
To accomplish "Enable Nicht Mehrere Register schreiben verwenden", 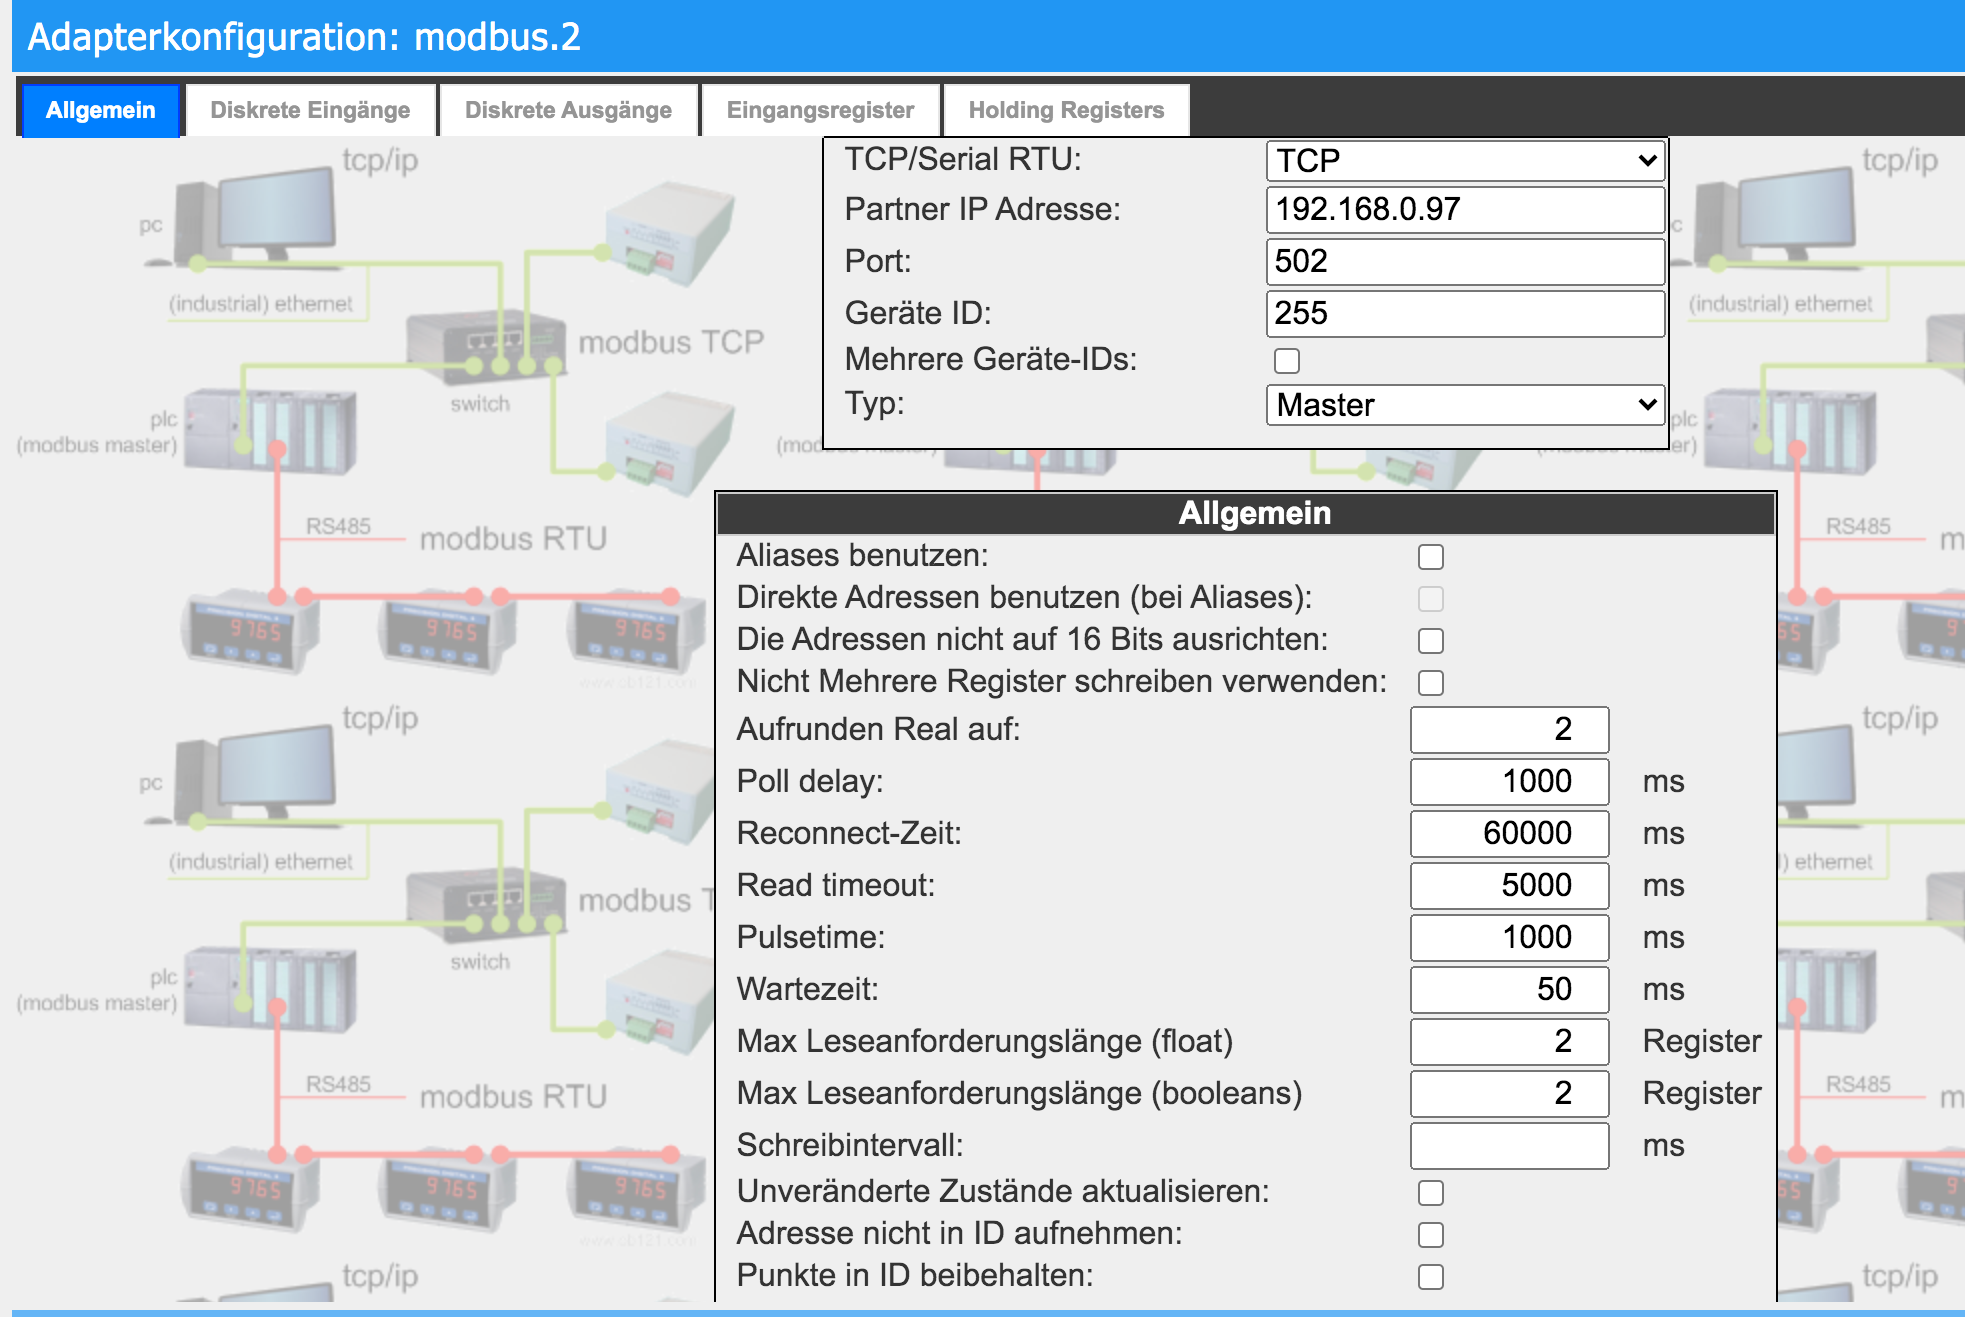I will coord(1431,683).
